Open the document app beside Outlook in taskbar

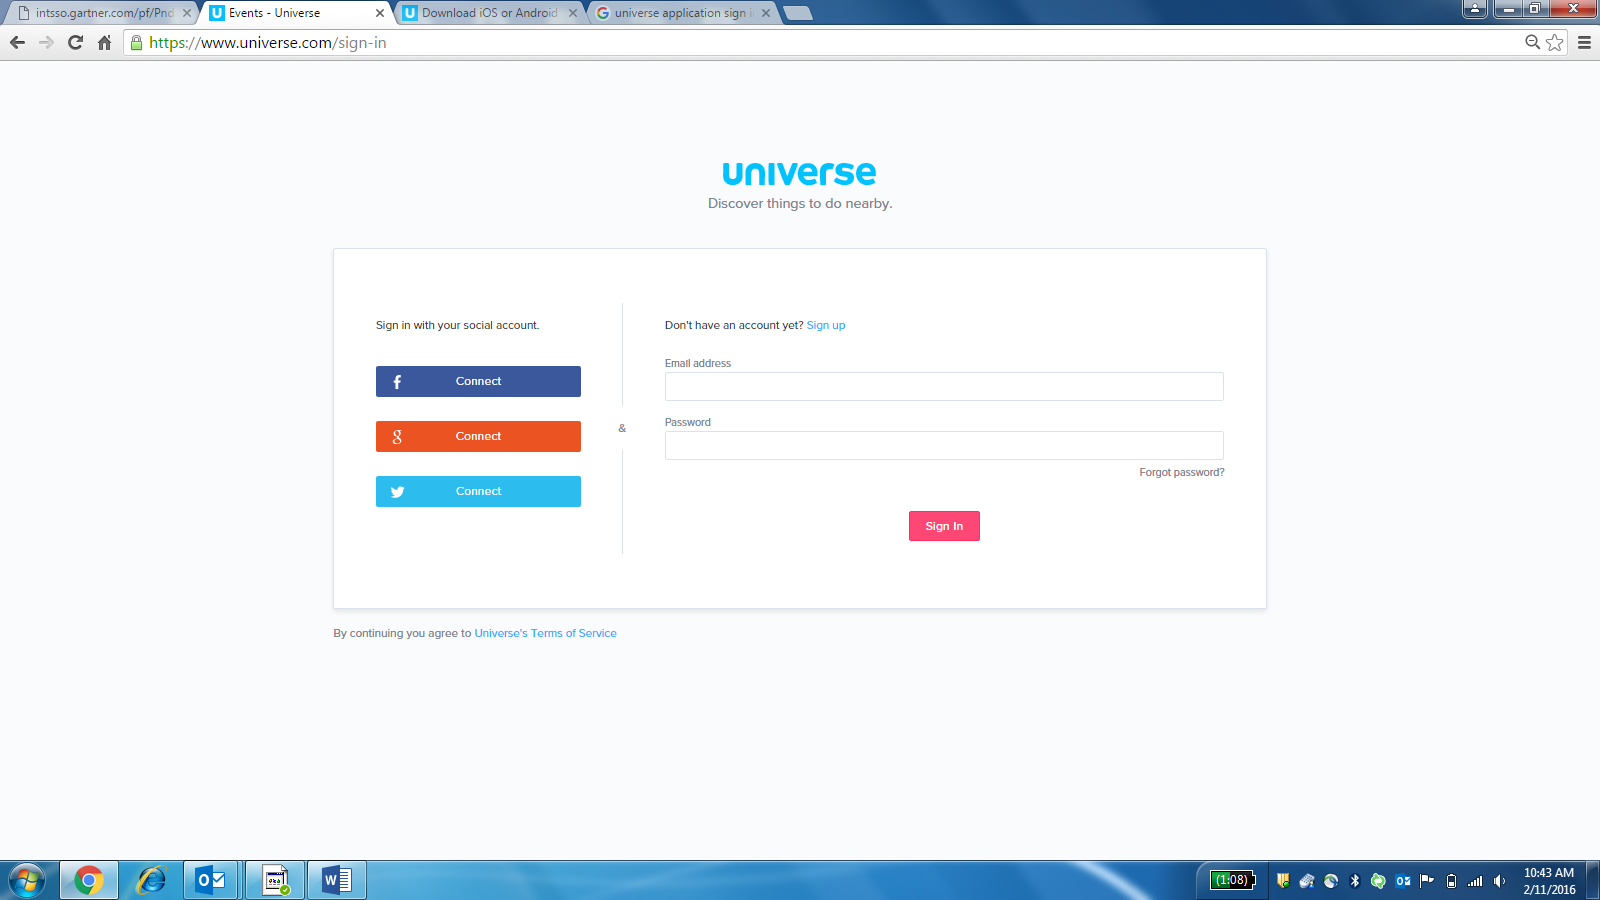point(275,880)
